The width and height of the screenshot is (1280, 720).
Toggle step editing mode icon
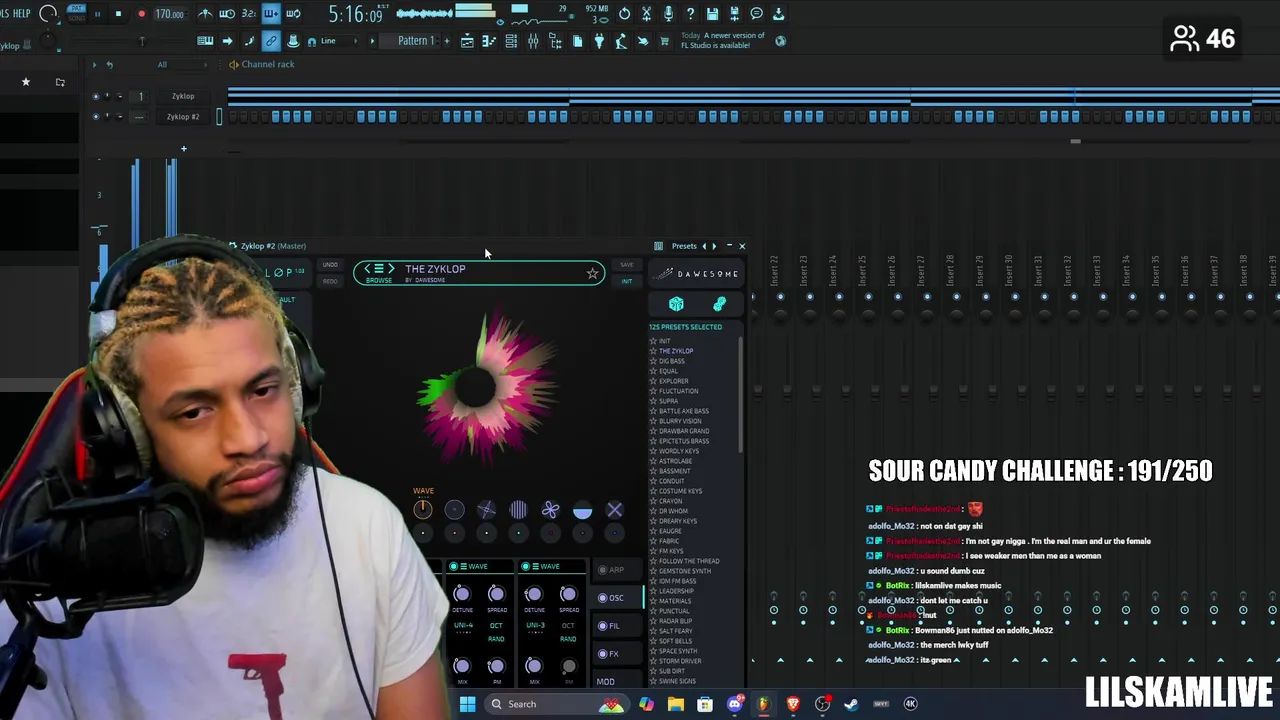coord(271,14)
